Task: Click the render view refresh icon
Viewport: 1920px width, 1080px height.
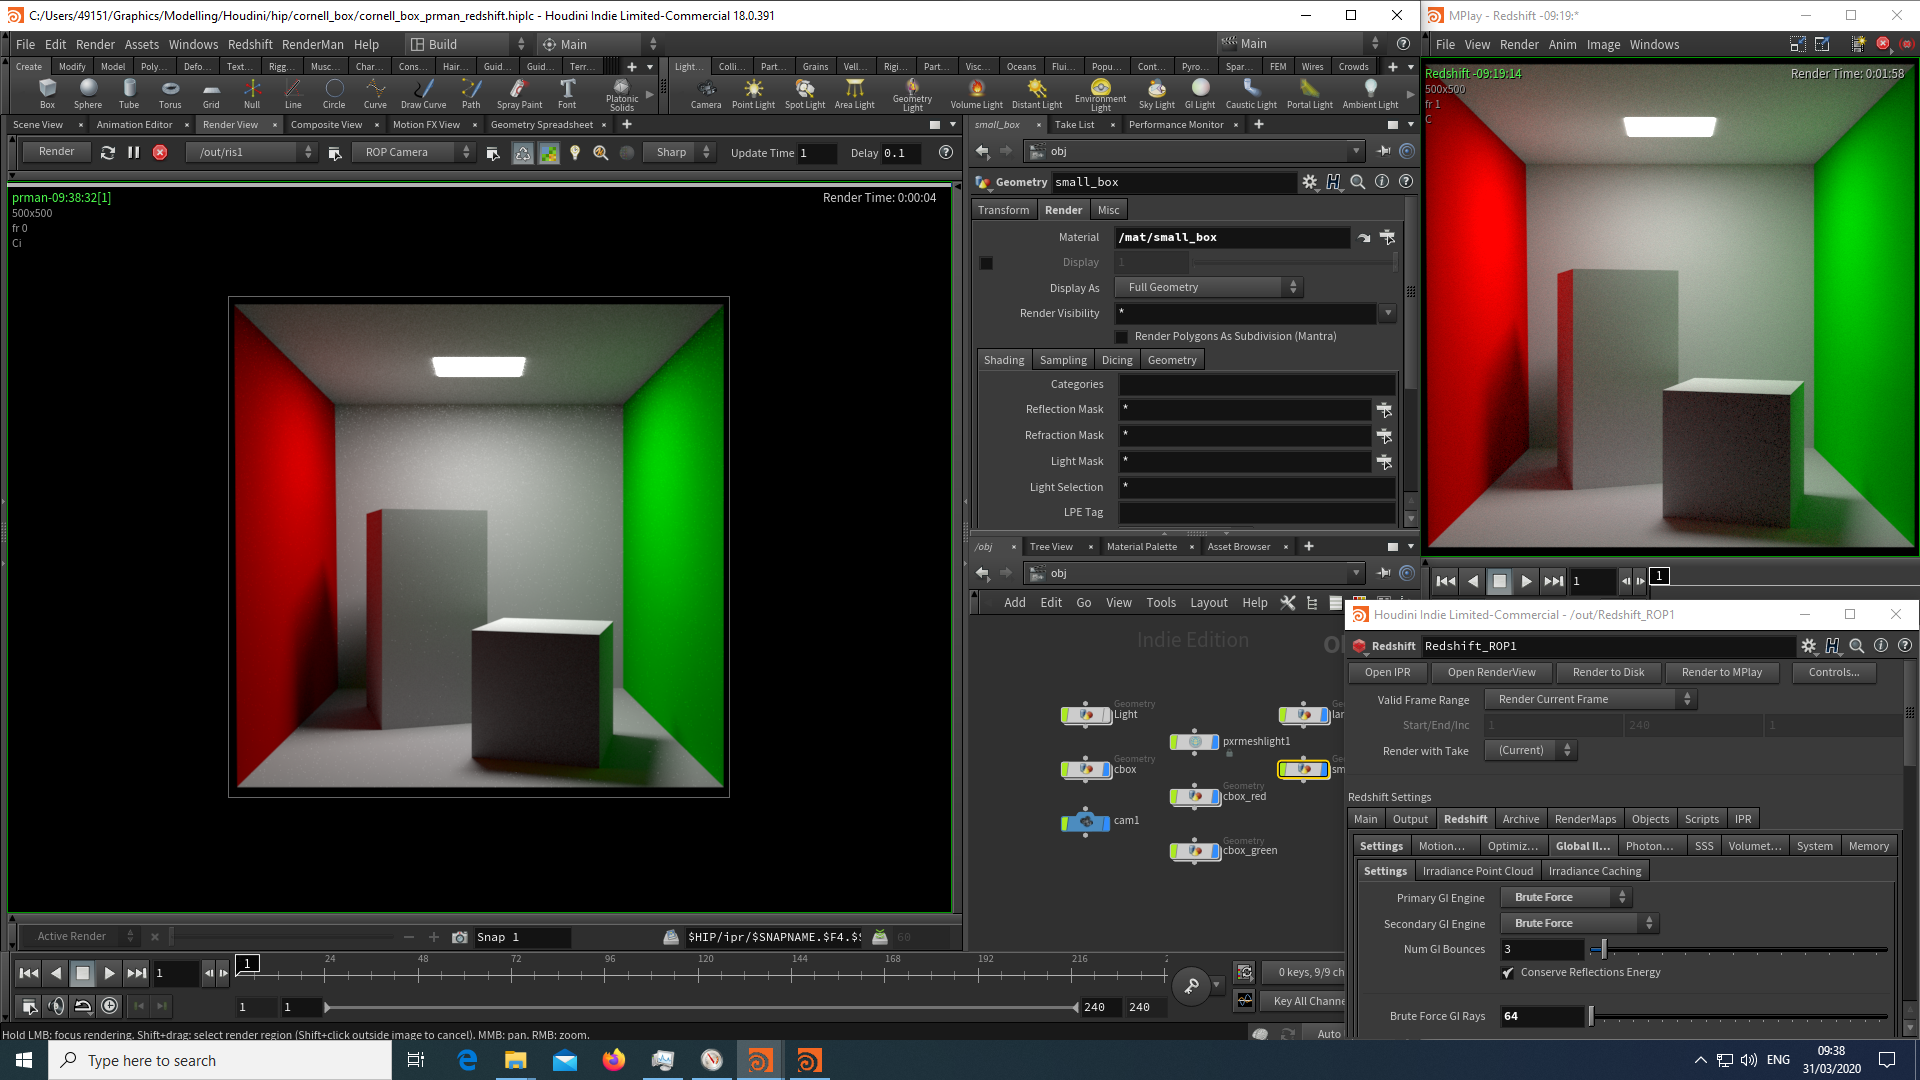Action: (108, 152)
